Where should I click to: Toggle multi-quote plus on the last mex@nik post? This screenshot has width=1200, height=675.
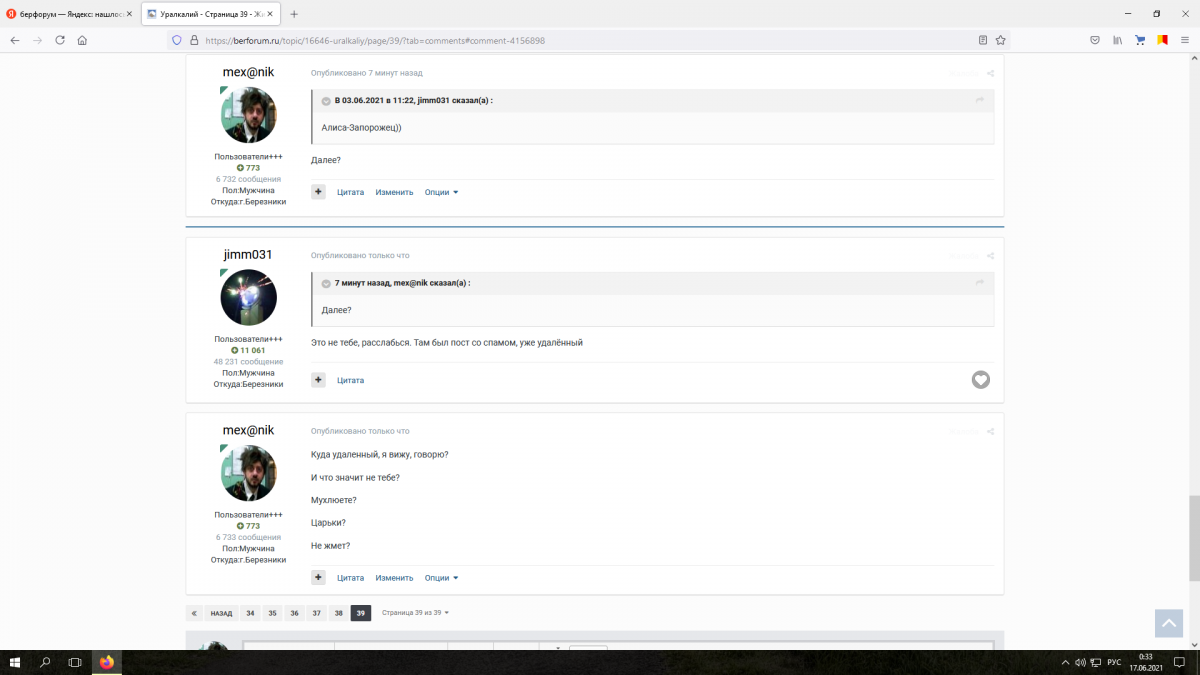pos(318,577)
